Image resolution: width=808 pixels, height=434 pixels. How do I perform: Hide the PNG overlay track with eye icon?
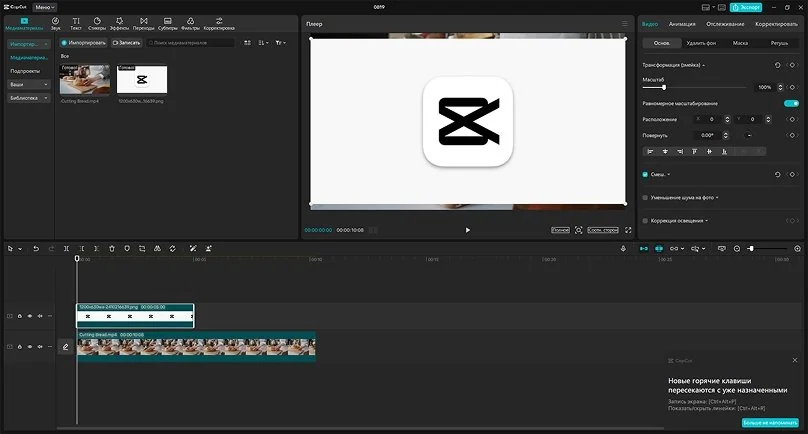coord(30,316)
